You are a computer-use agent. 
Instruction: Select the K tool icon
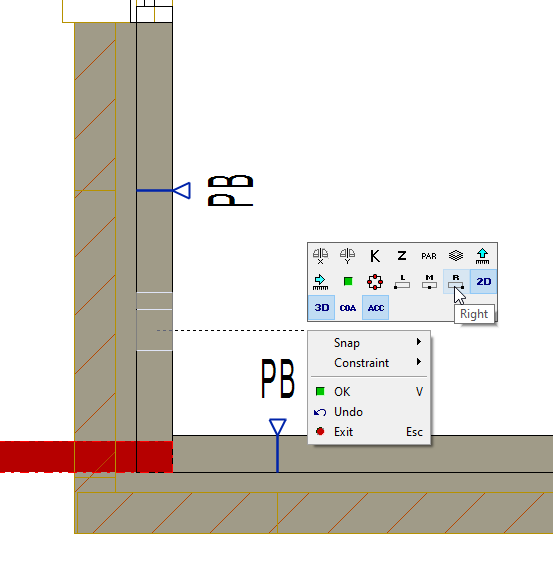point(375,256)
